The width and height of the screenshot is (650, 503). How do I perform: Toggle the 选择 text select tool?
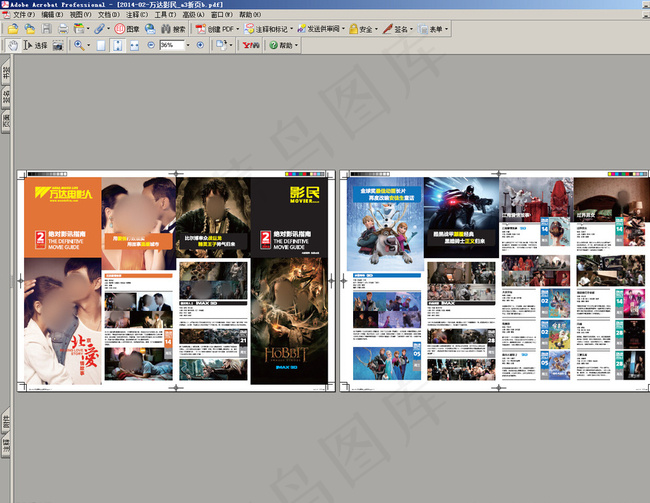click(35, 45)
